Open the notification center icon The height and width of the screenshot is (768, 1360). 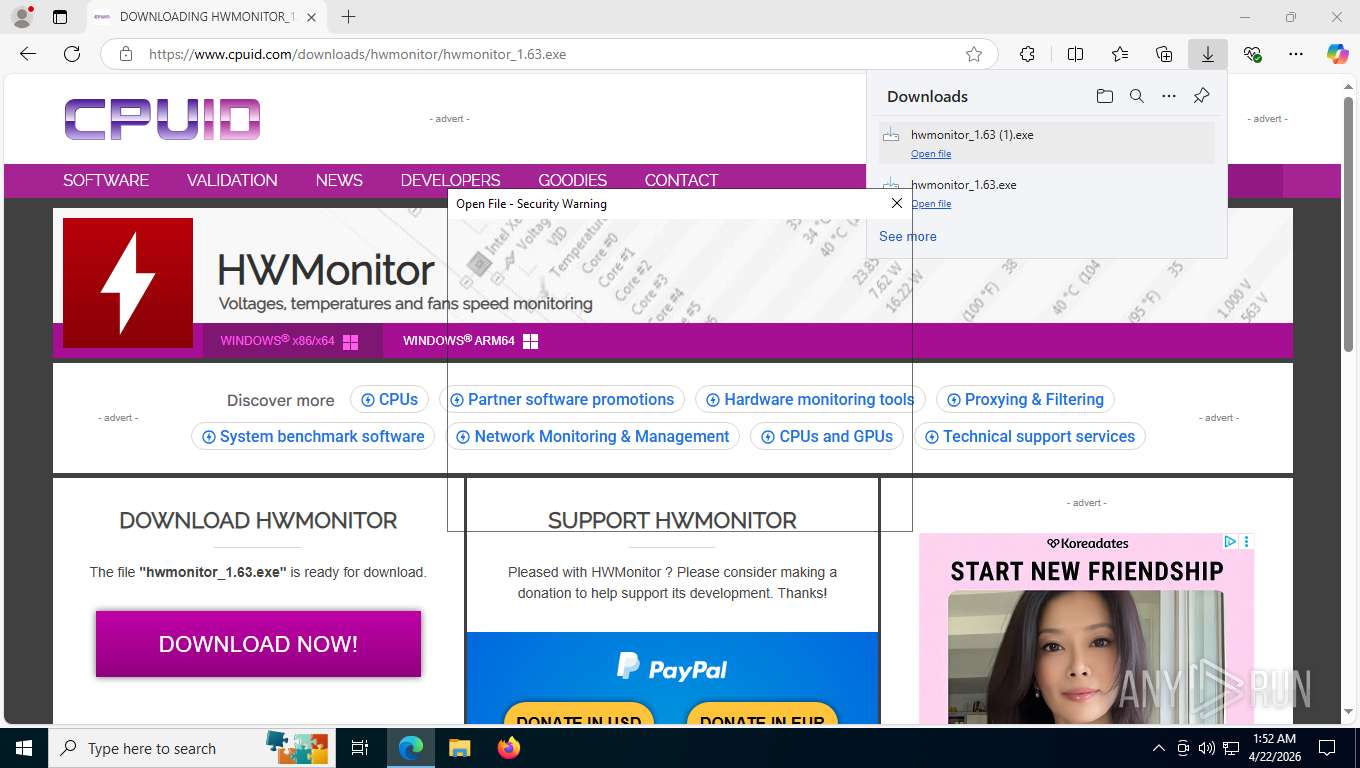(x=1327, y=748)
